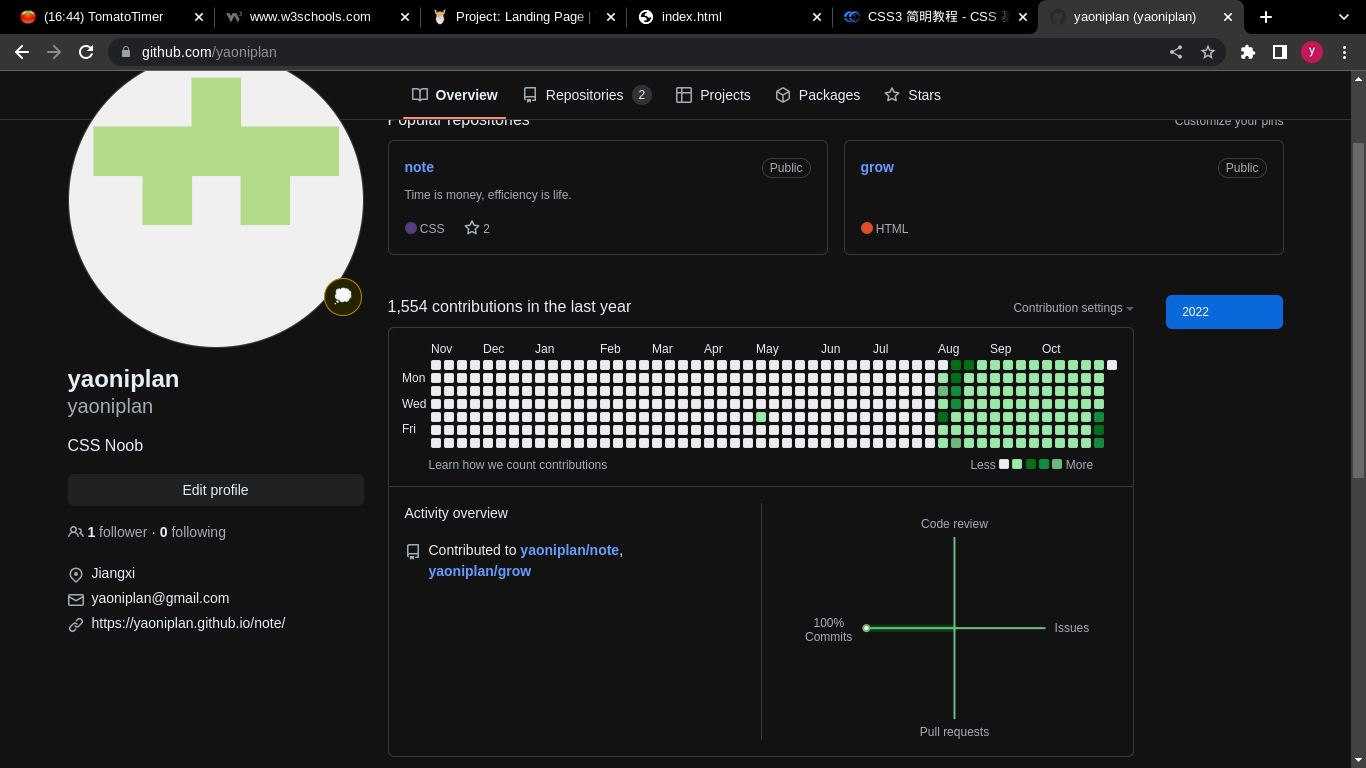Click the Public badge on note repo
This screenshot has height=768, width=1366.
pyautogui.click(x=786, y=168)
